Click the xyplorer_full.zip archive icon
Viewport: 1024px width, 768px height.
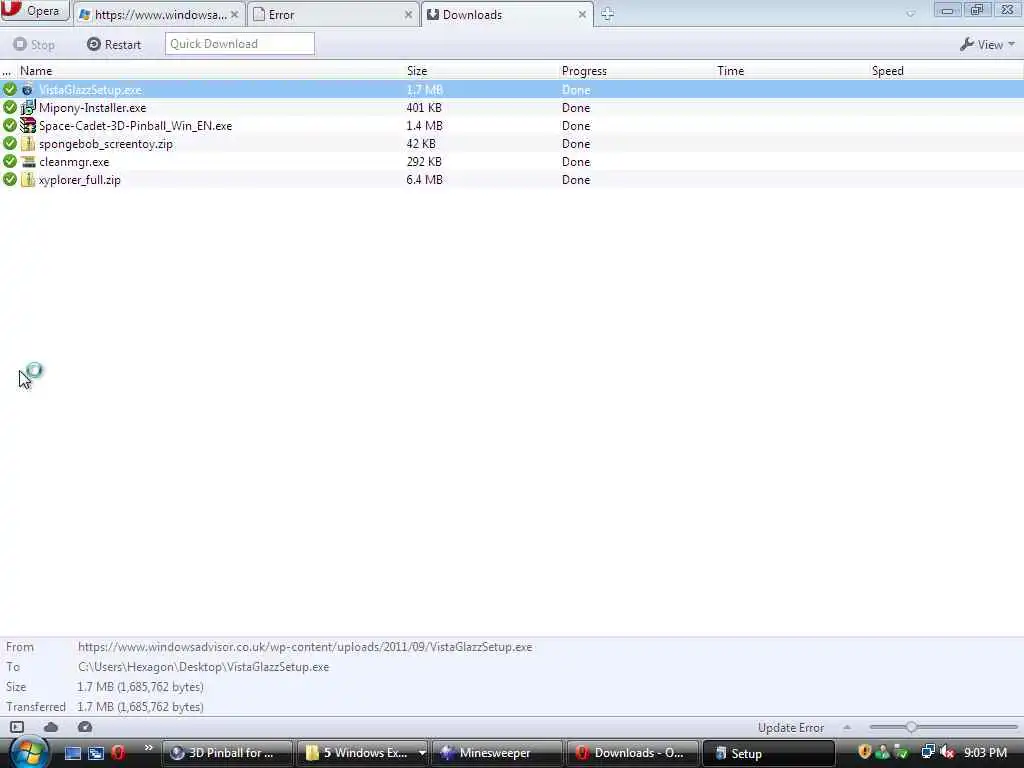point(27,179)
